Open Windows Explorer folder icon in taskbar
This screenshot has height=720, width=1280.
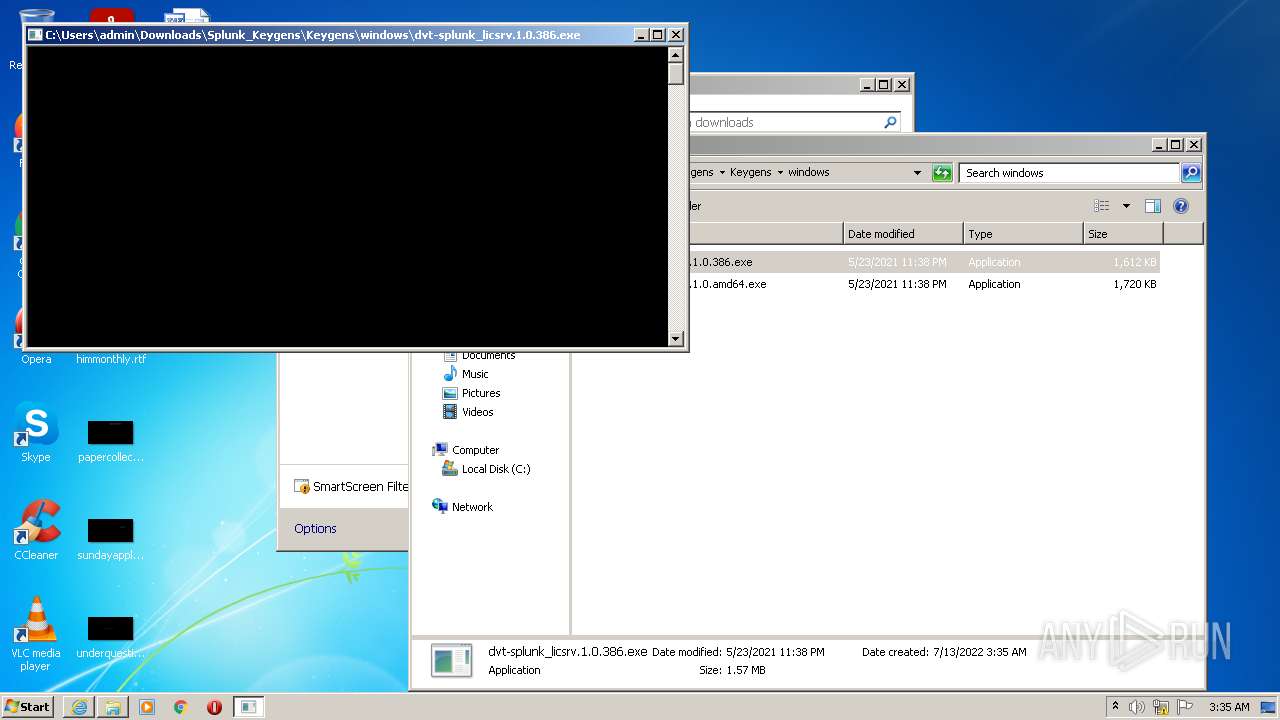(x=113, y=707)
